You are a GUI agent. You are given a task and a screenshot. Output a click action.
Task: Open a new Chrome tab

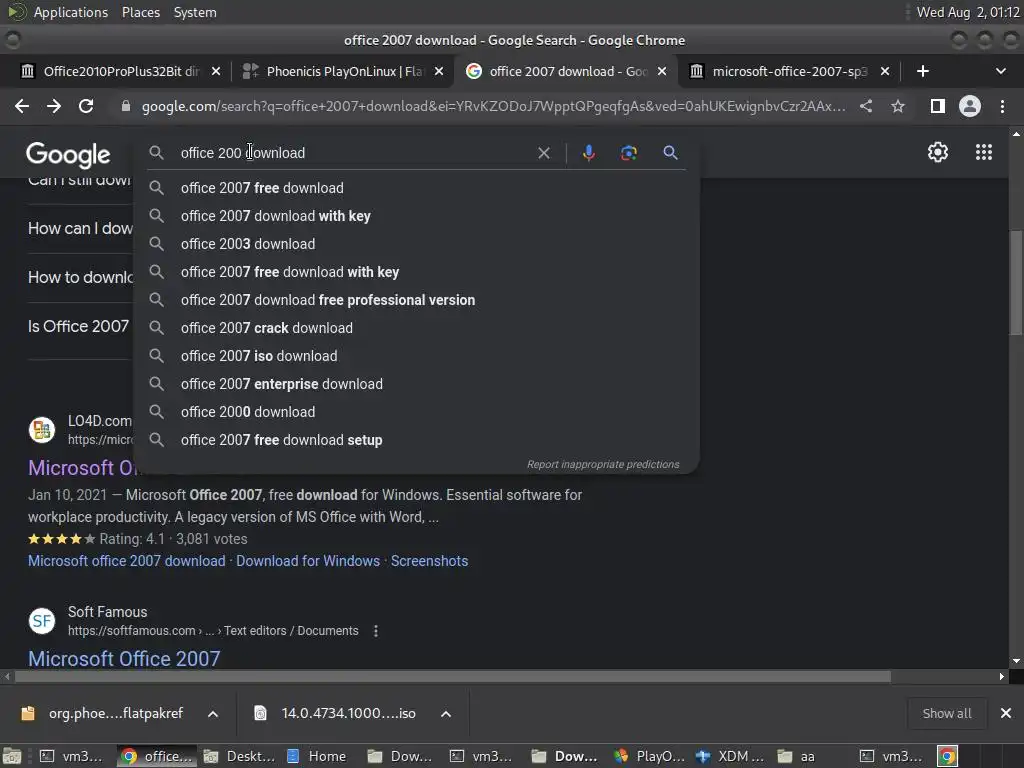(x=923, y=71)
